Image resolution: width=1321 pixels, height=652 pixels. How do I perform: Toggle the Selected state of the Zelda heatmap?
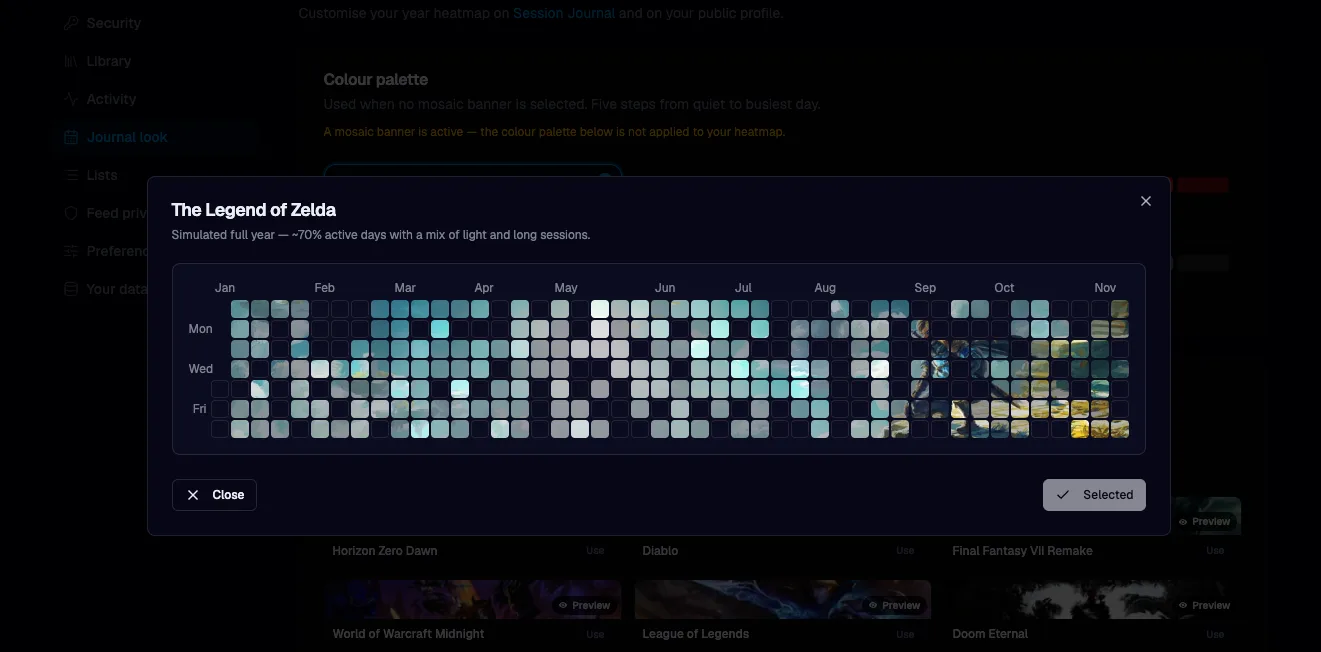[1094, 494]
